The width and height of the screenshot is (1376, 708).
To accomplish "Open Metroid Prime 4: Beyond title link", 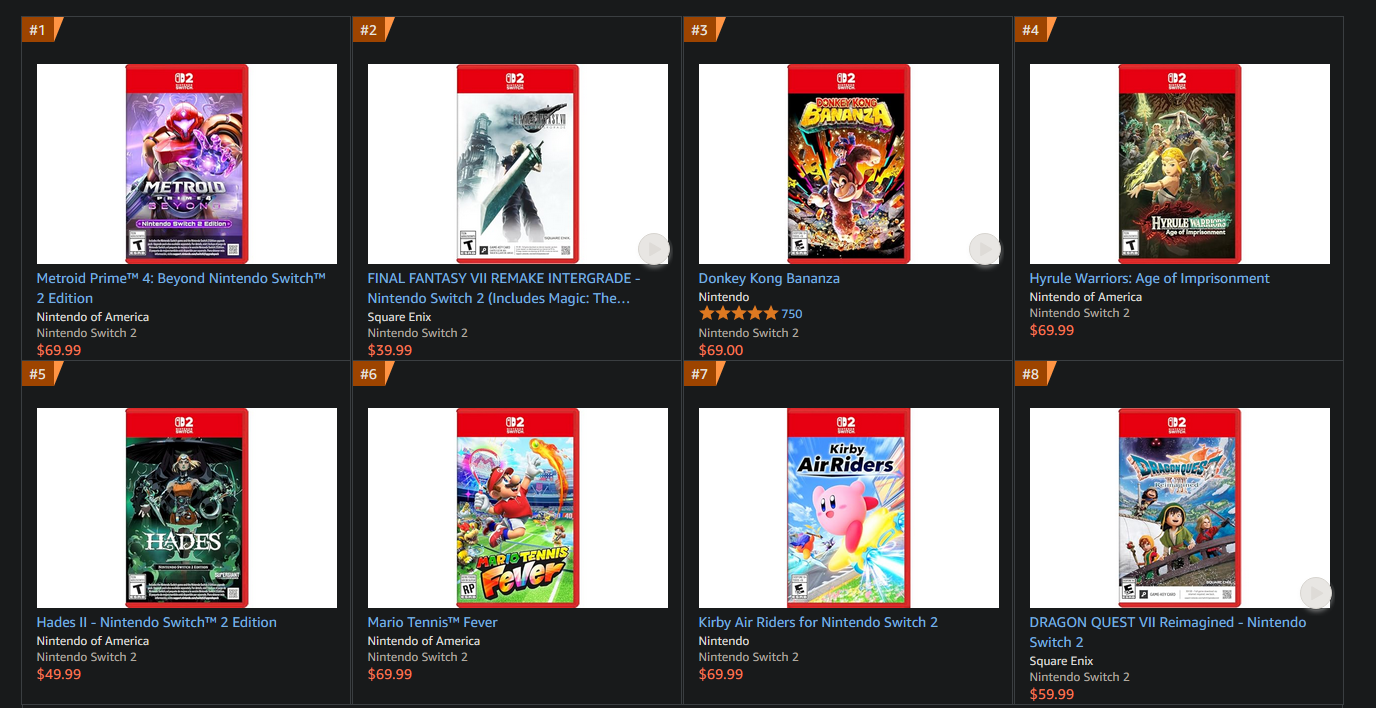I will 181,288.
